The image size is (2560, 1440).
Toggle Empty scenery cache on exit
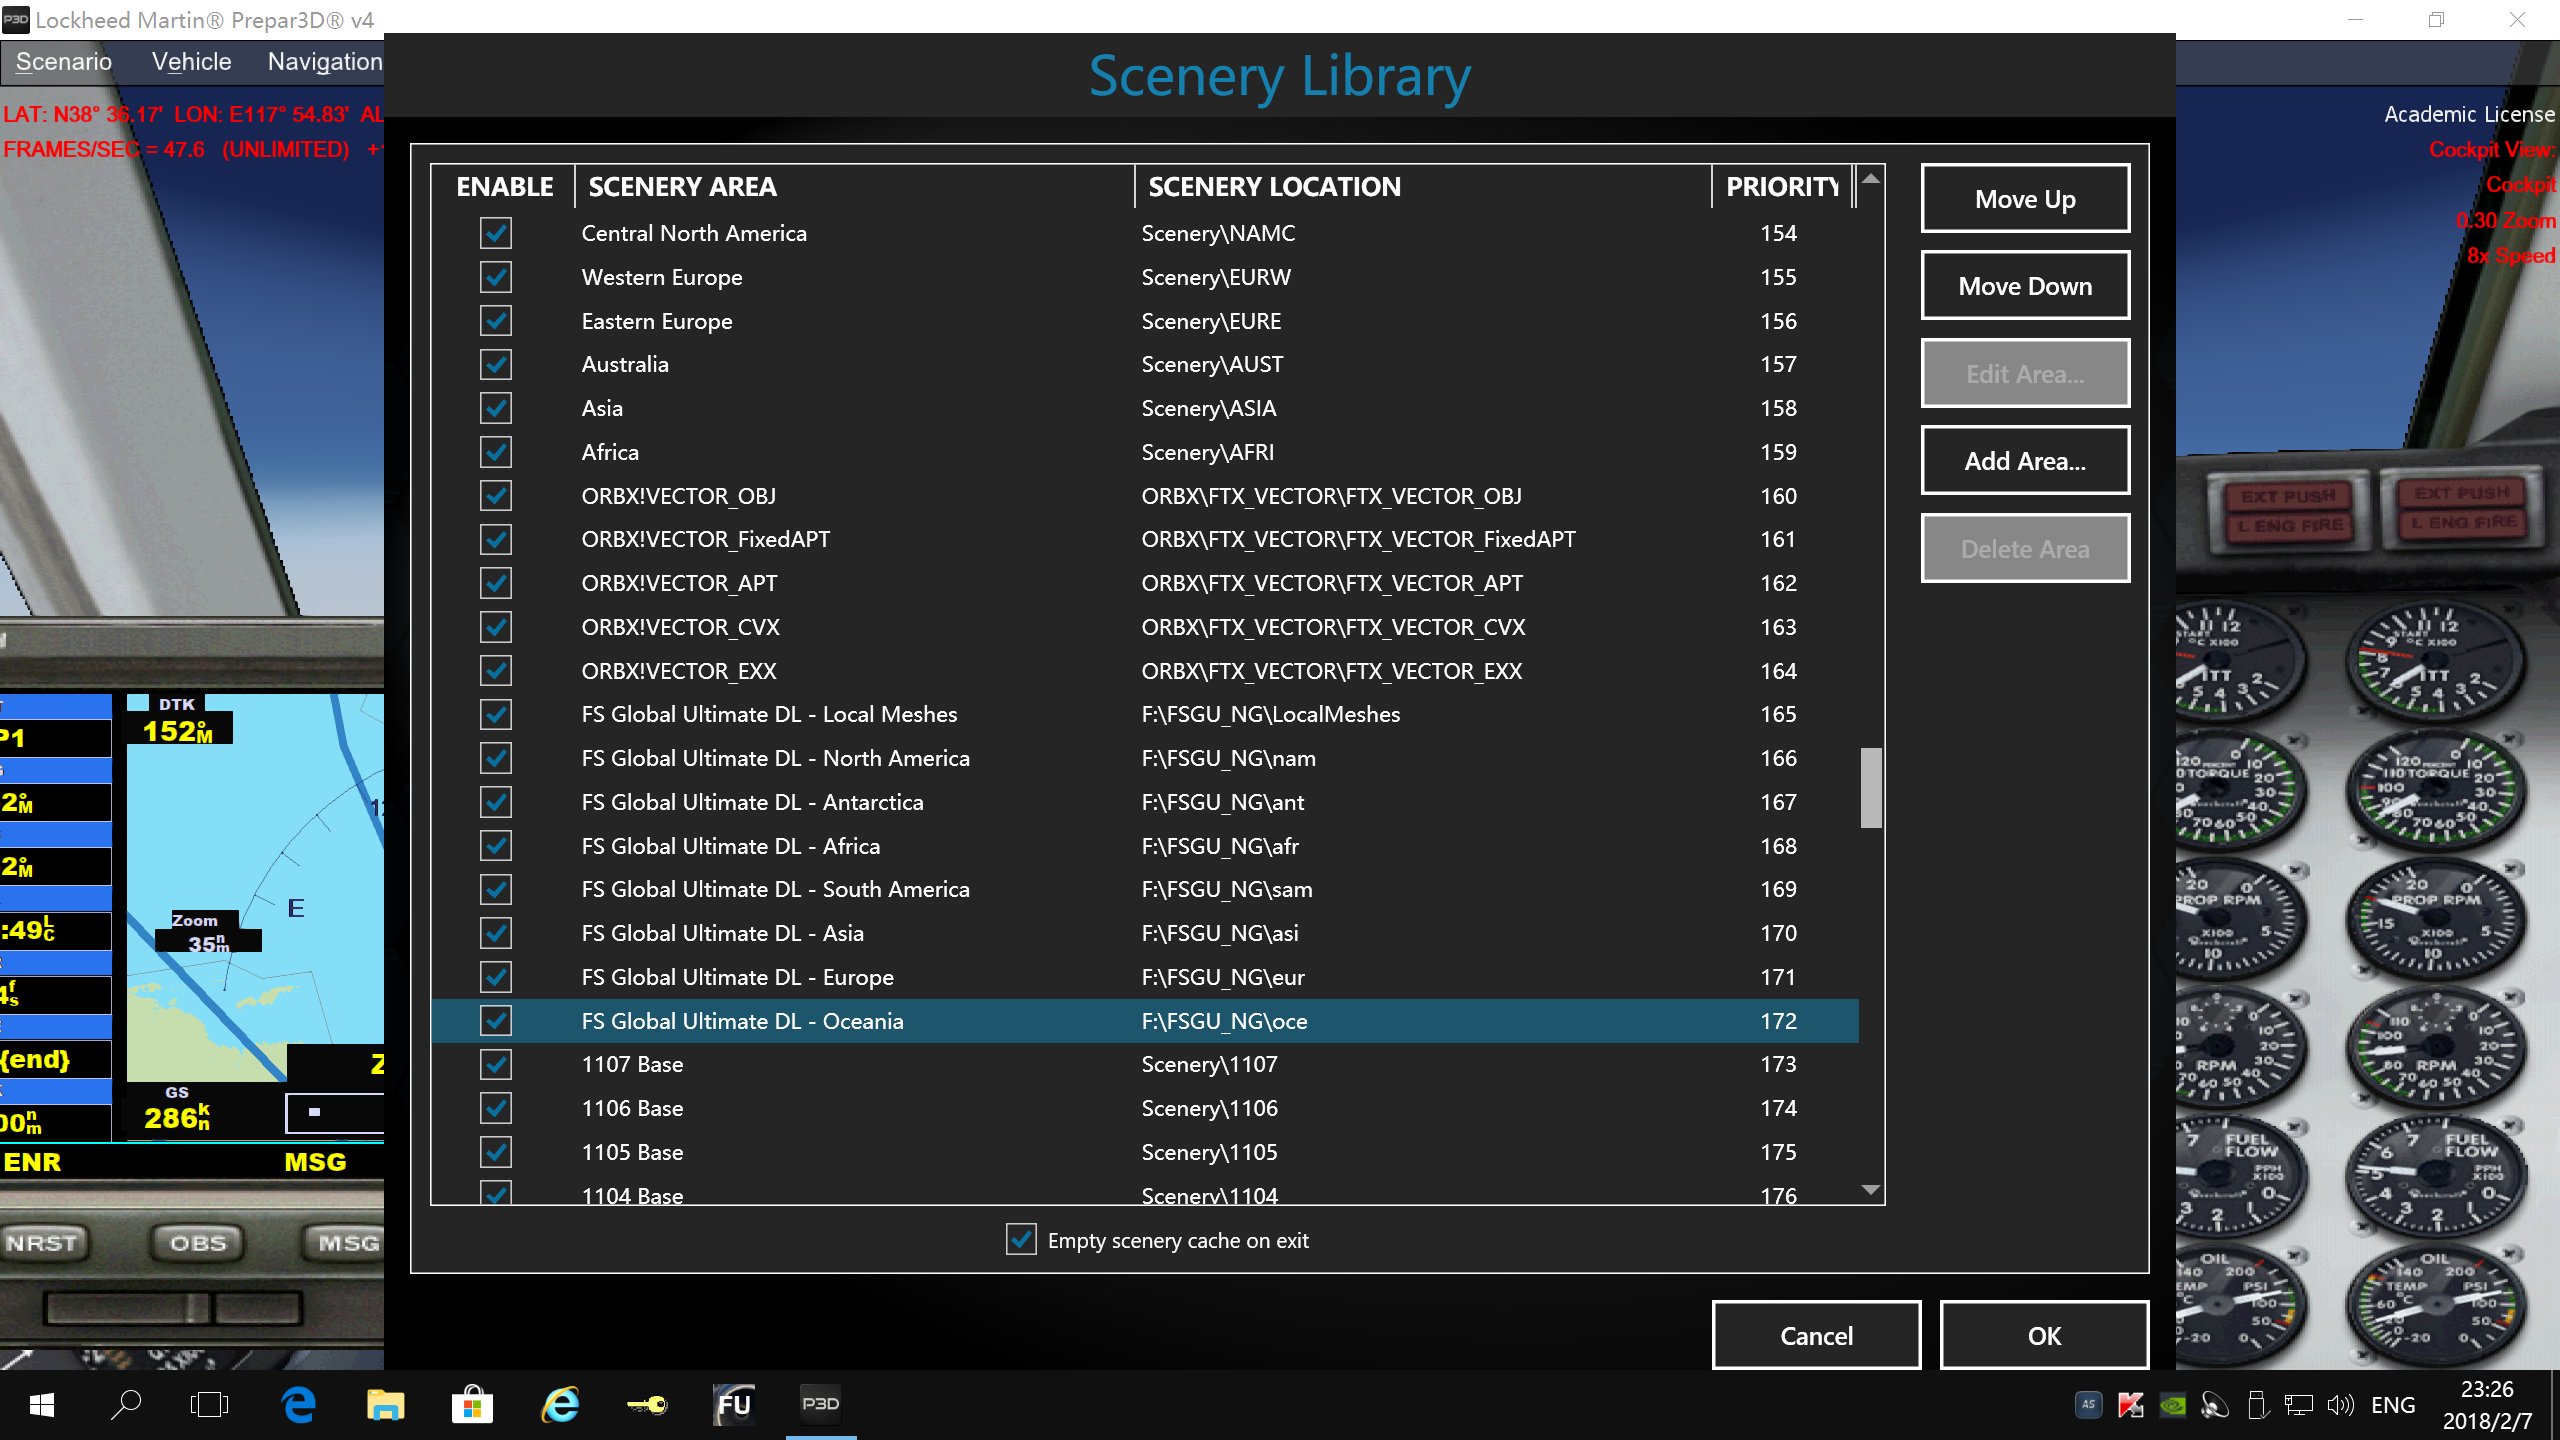[1021, 1240]
